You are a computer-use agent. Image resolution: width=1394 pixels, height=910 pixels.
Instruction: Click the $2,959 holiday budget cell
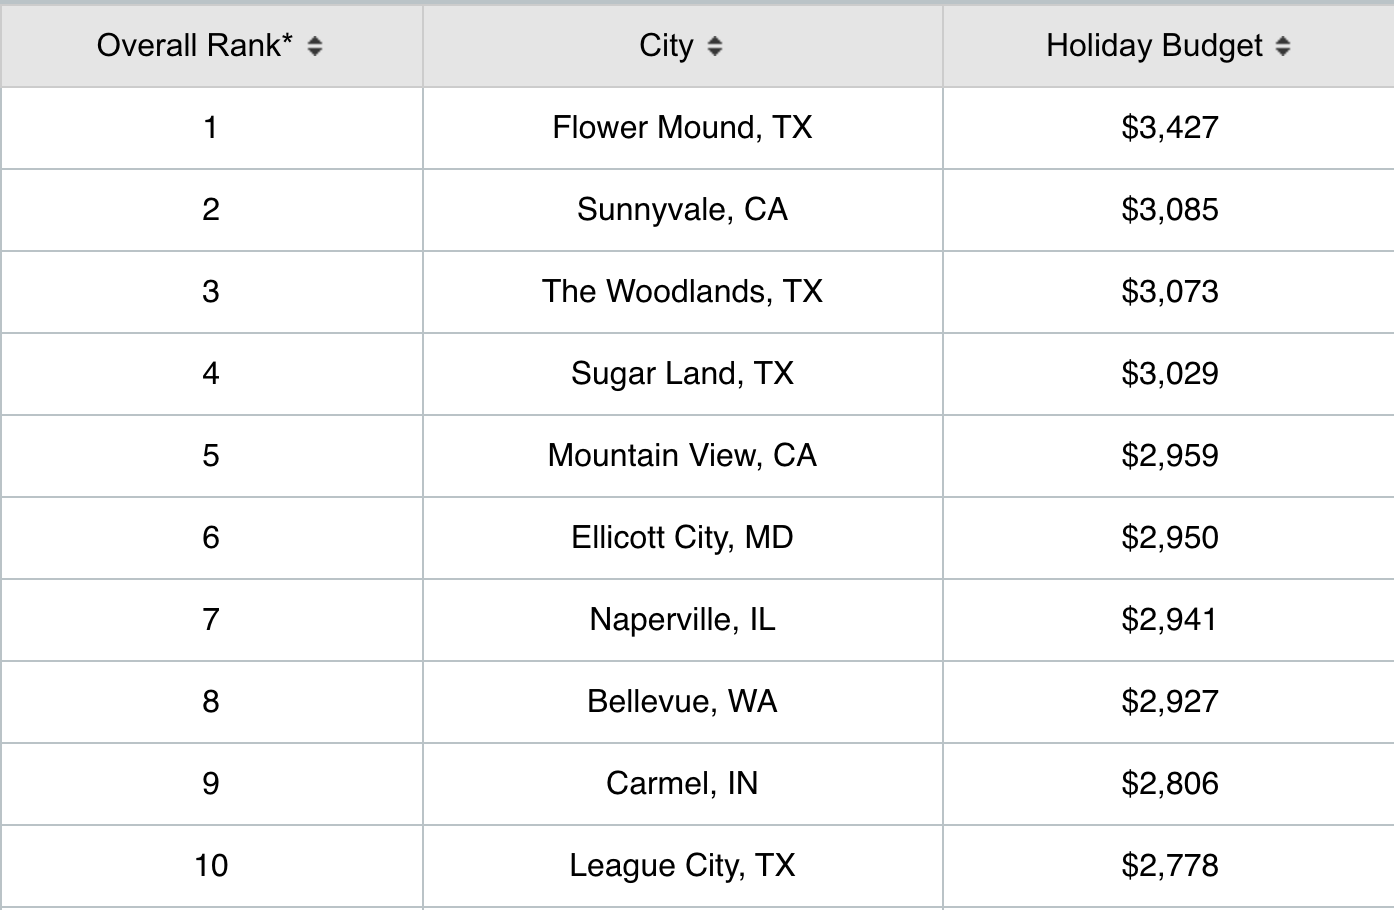(1169, 456)
